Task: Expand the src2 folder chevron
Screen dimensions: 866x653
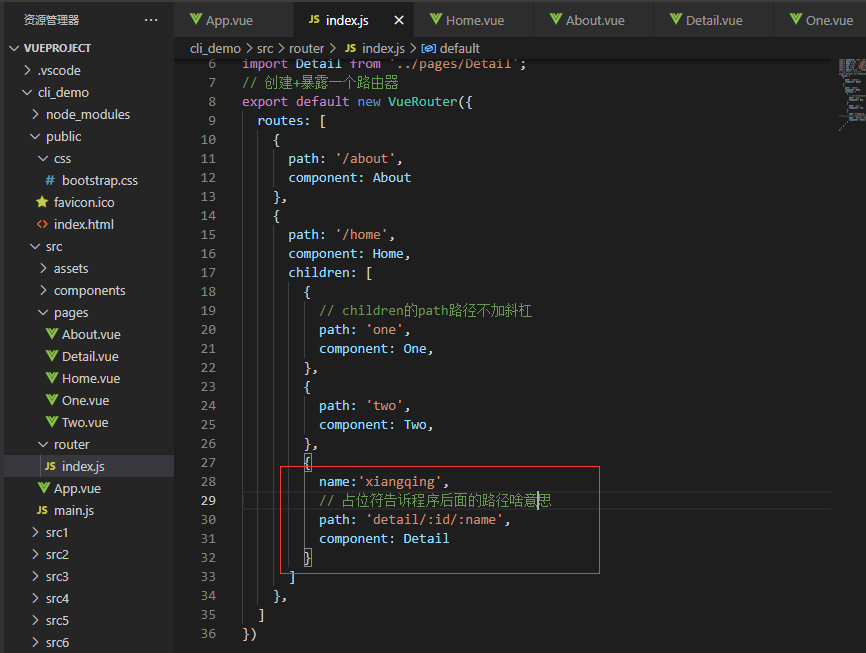Action: click(x=36, y=555)
